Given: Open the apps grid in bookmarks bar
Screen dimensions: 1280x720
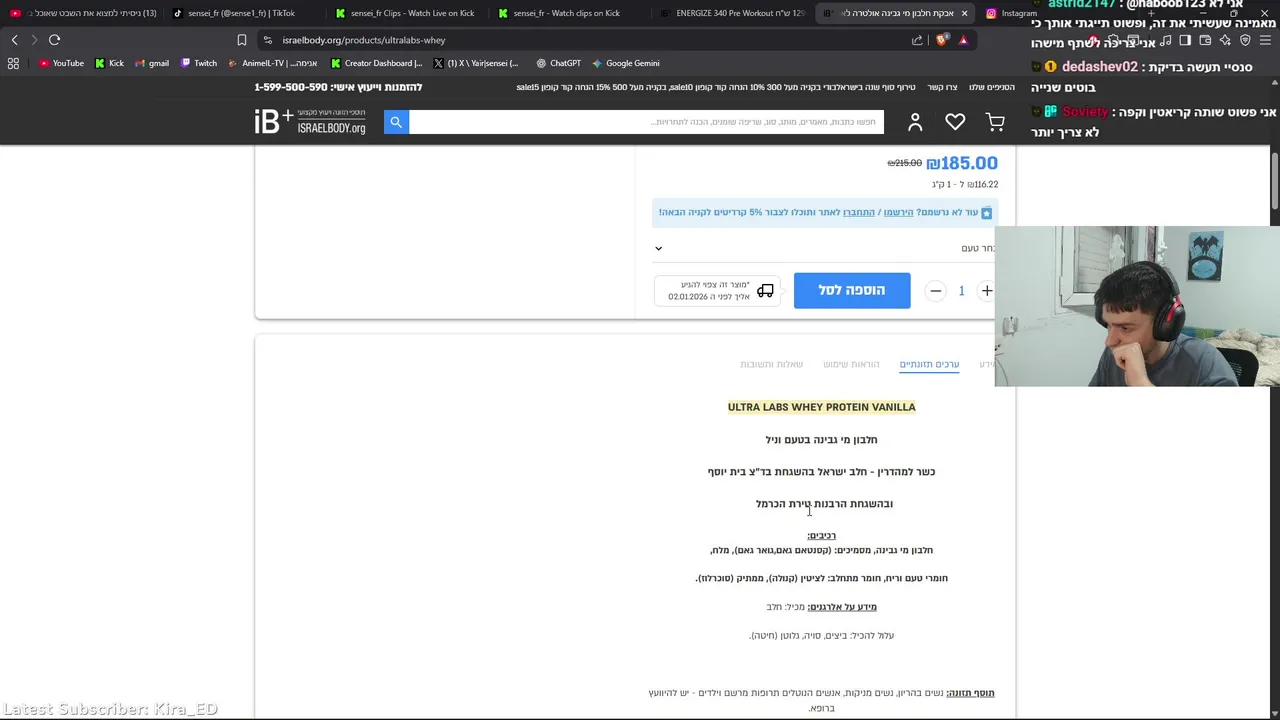Looking at the screenshot, I should pos(13,63).
